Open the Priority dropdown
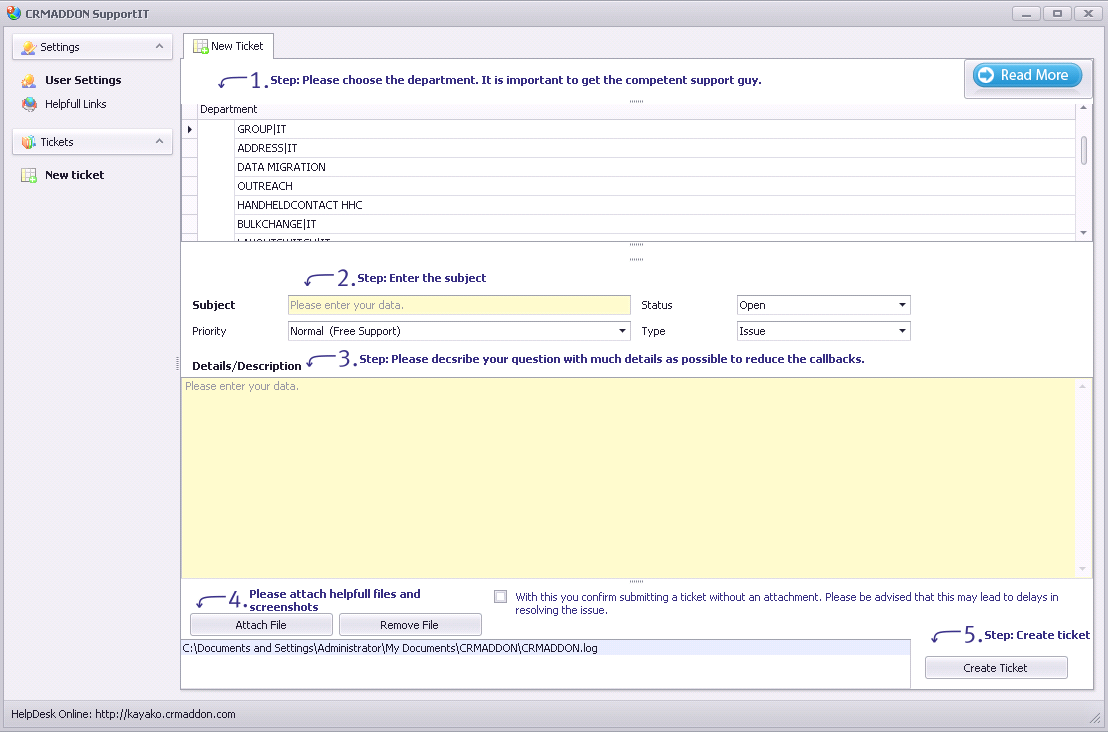This screenshot has height=732, width=1108. tap(623, 331)
